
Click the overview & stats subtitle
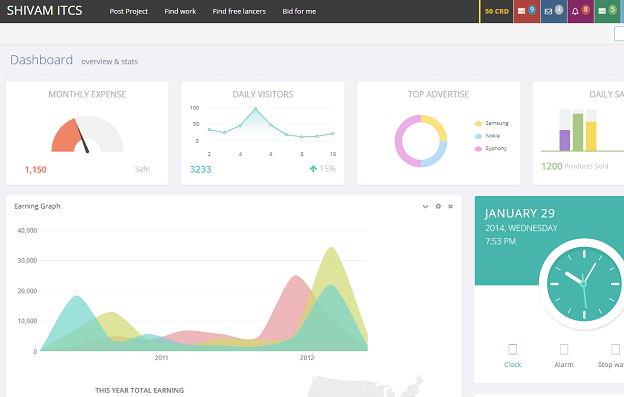click(x=109, y=62)
